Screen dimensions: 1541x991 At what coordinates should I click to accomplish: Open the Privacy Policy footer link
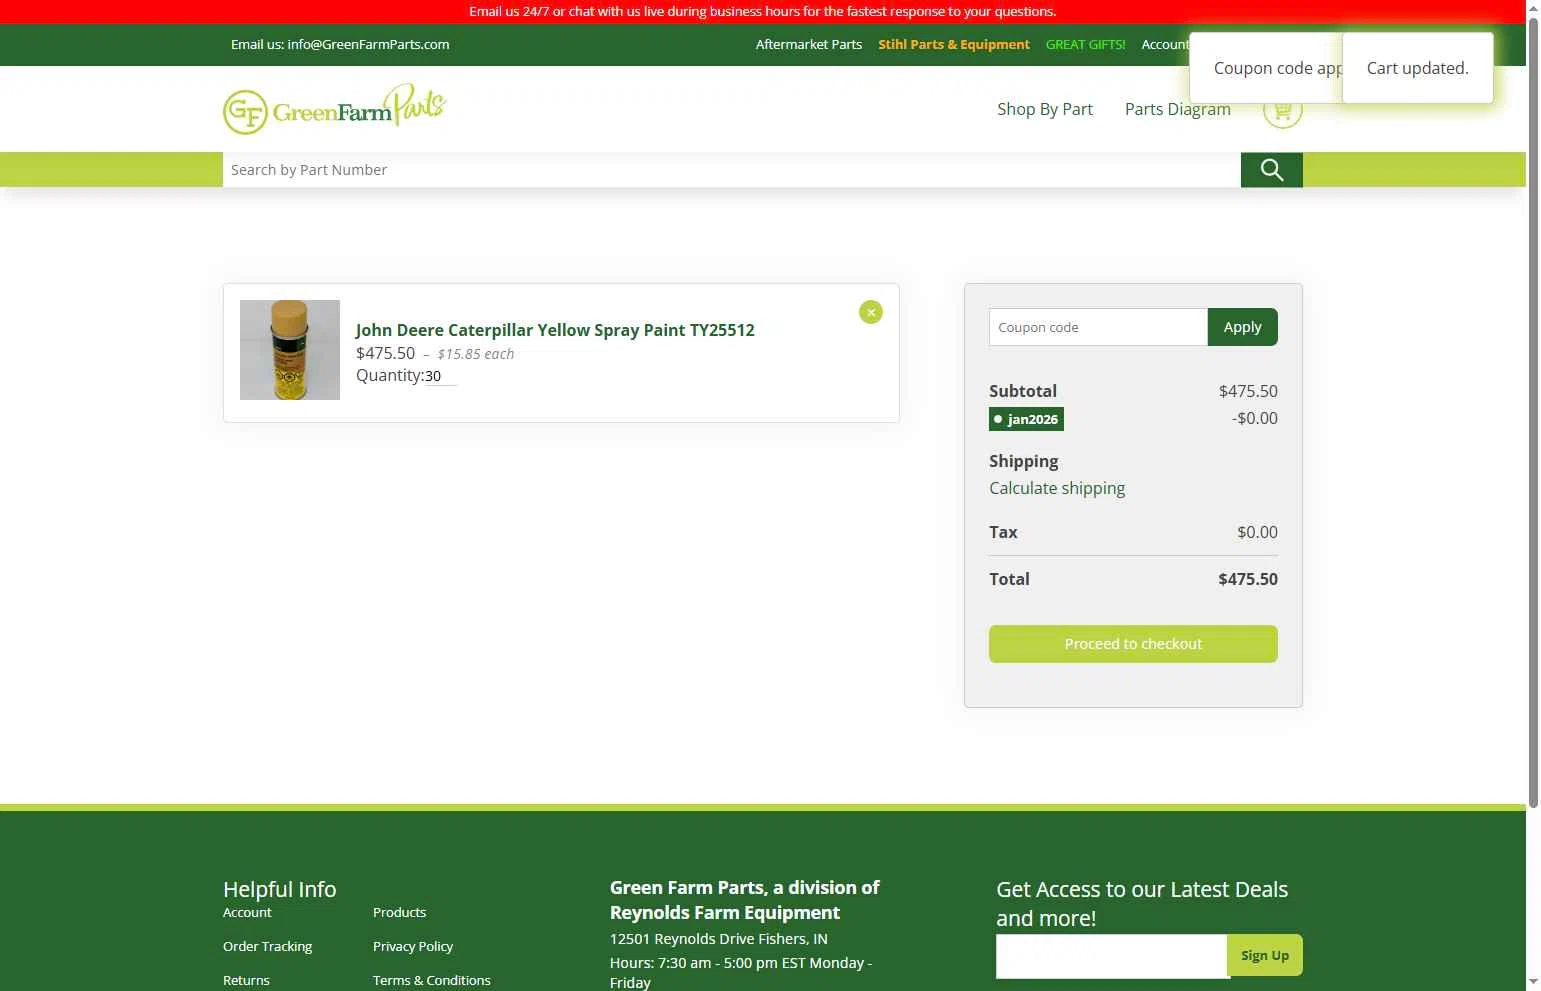[413, 946]
